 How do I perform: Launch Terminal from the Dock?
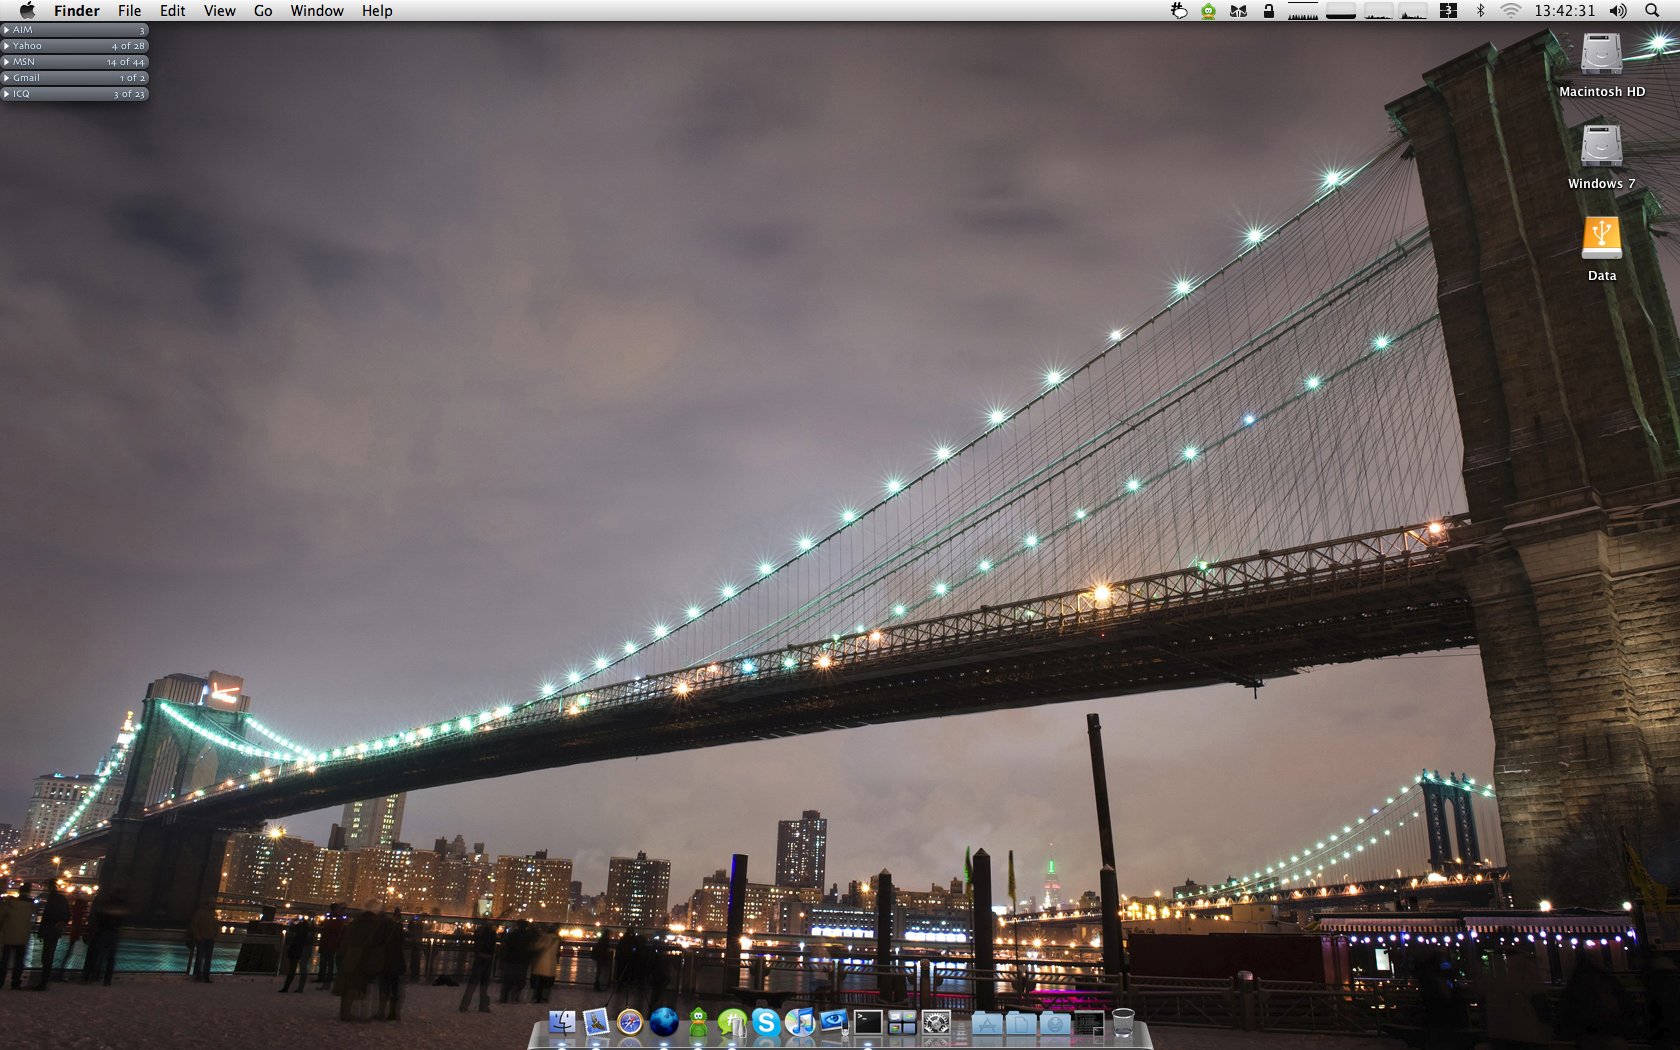click(868, 1022)
